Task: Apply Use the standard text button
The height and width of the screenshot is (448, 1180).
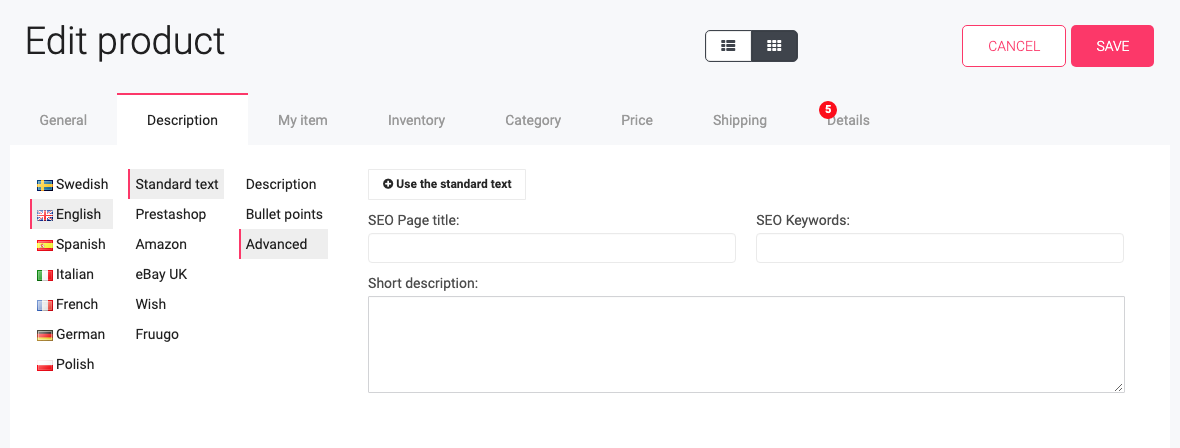Action: coord(447,184)
